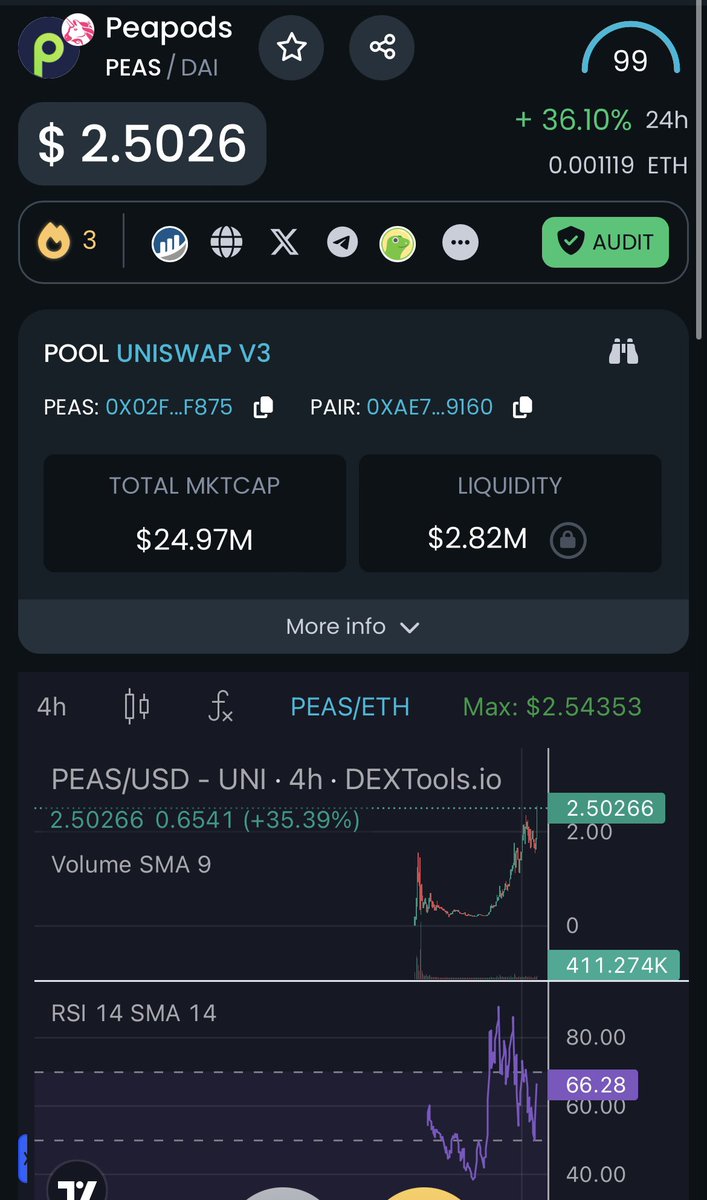Click the 66.28 RSI value tag
707x1200 pixels.
tap(594, 1085)
